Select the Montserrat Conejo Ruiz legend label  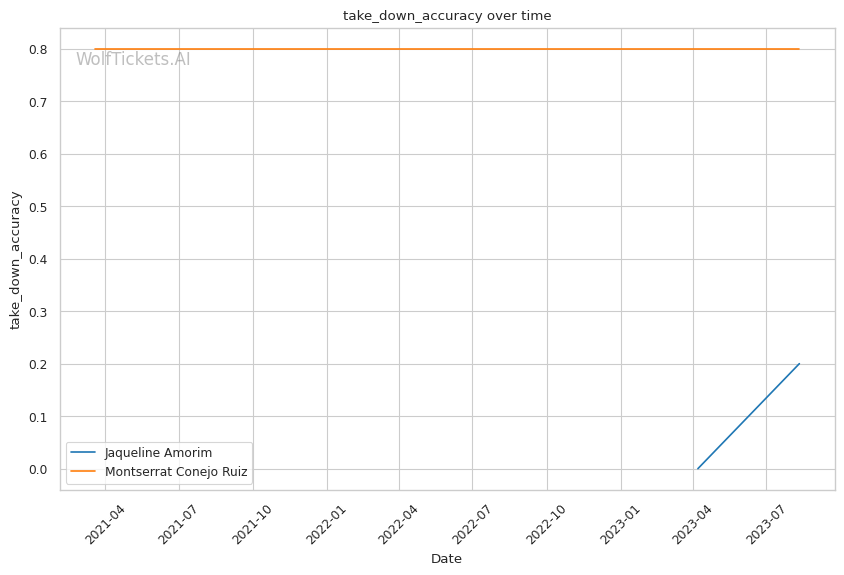pyautogui.click(x=176, y=471)
